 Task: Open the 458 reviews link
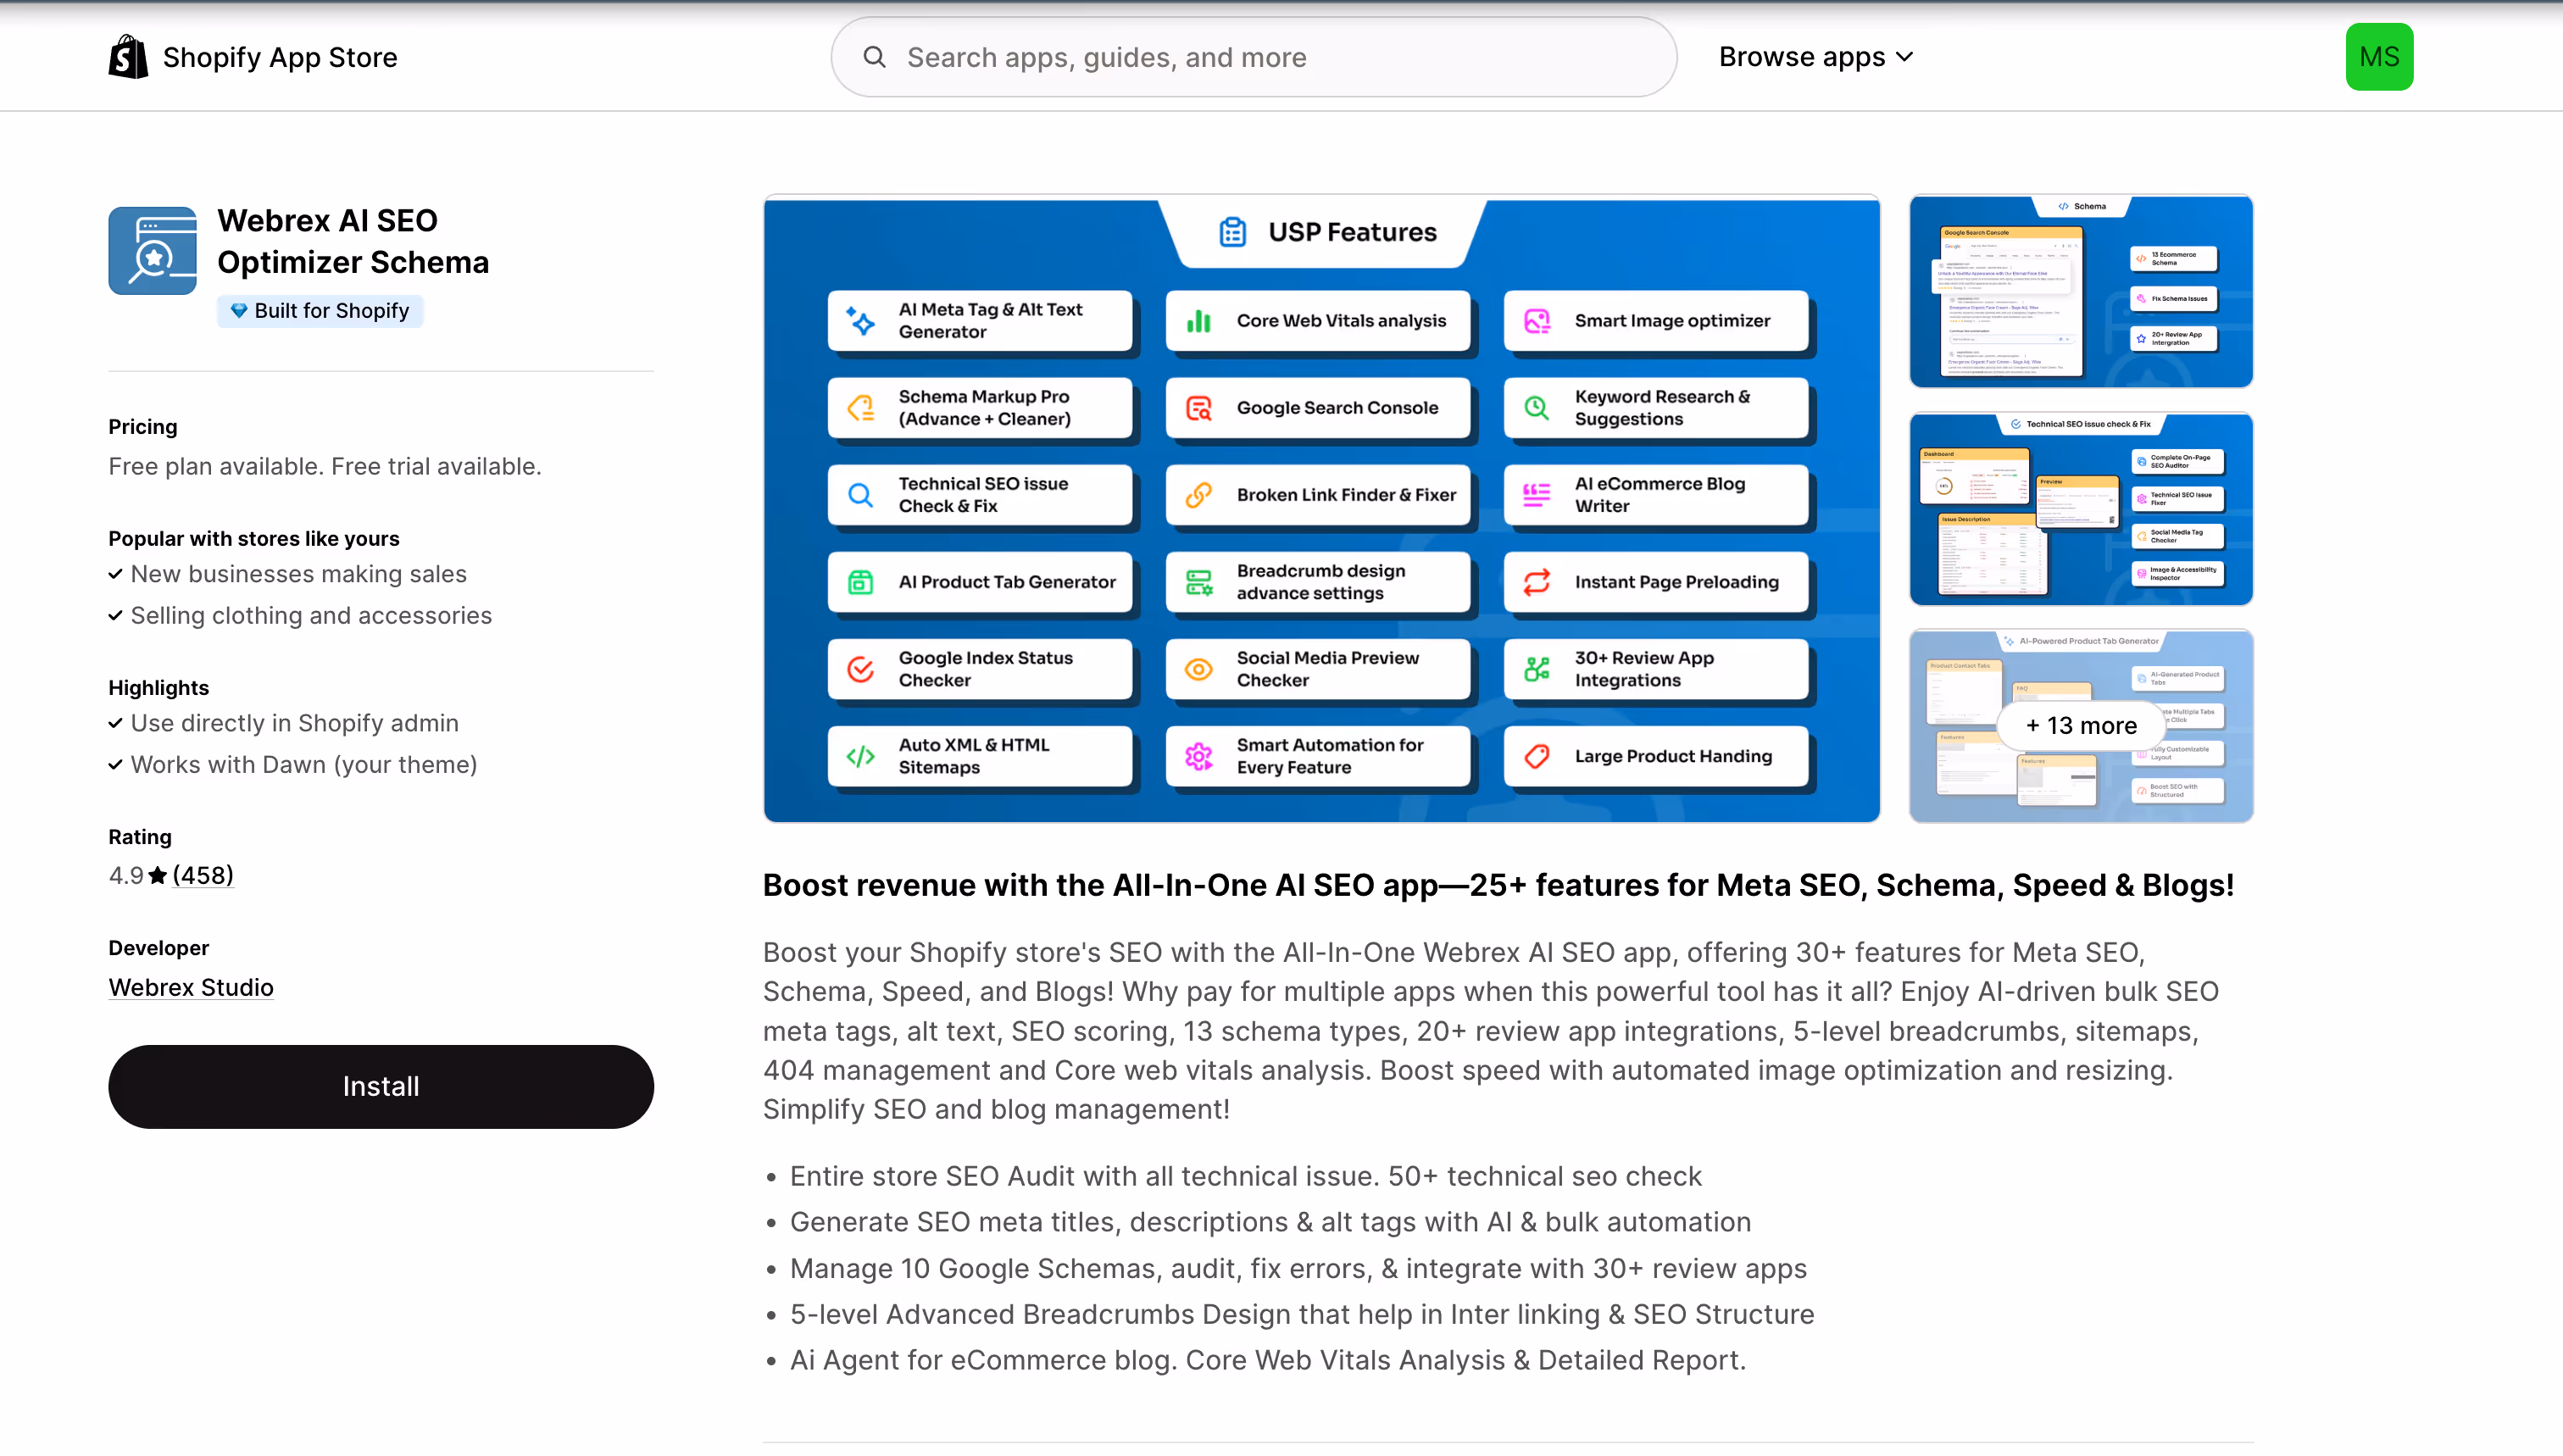point(203,875)
